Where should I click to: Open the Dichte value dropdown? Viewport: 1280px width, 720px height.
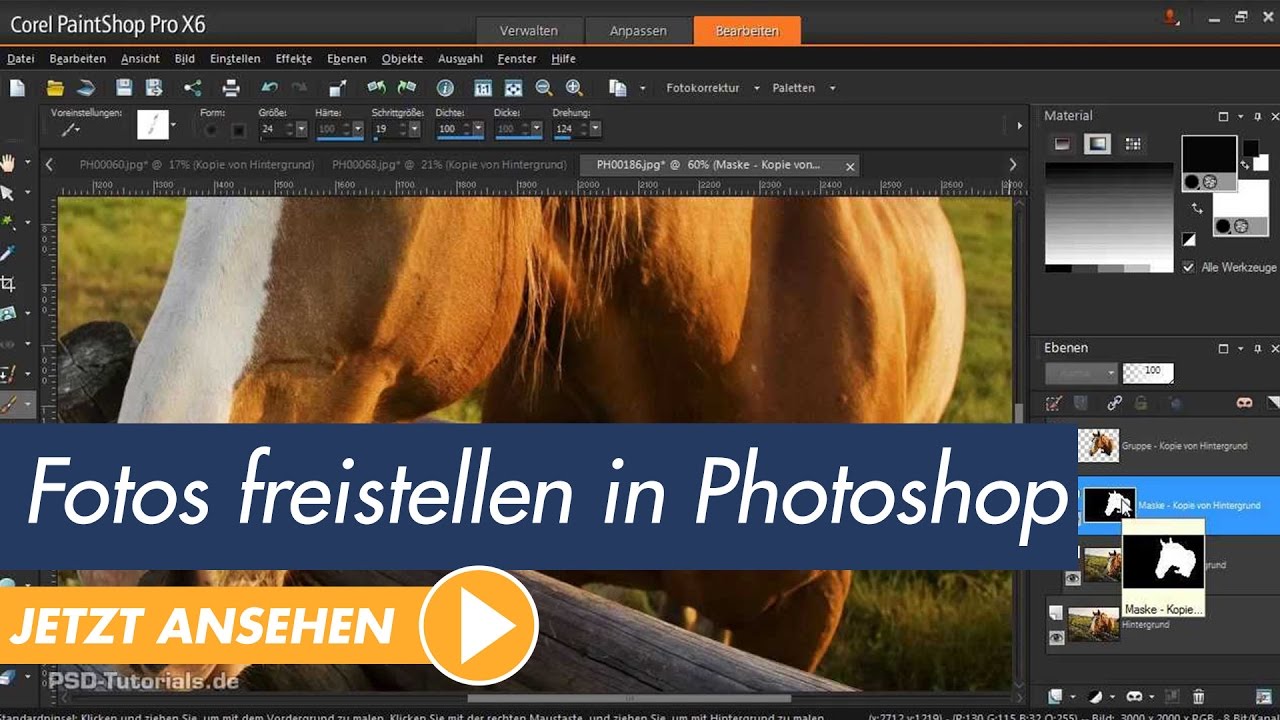click(478, 129)
